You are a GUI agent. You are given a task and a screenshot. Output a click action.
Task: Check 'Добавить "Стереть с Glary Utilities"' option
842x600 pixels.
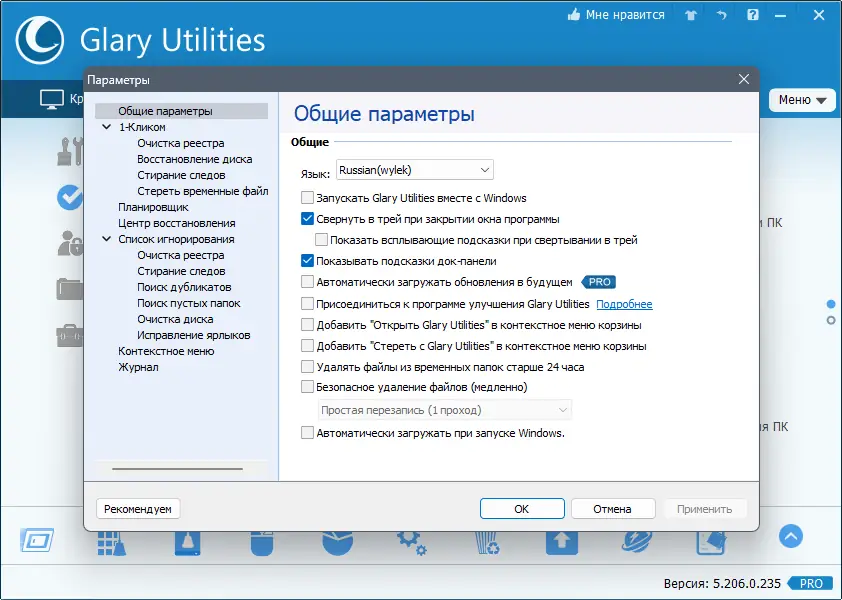(307, 346)
